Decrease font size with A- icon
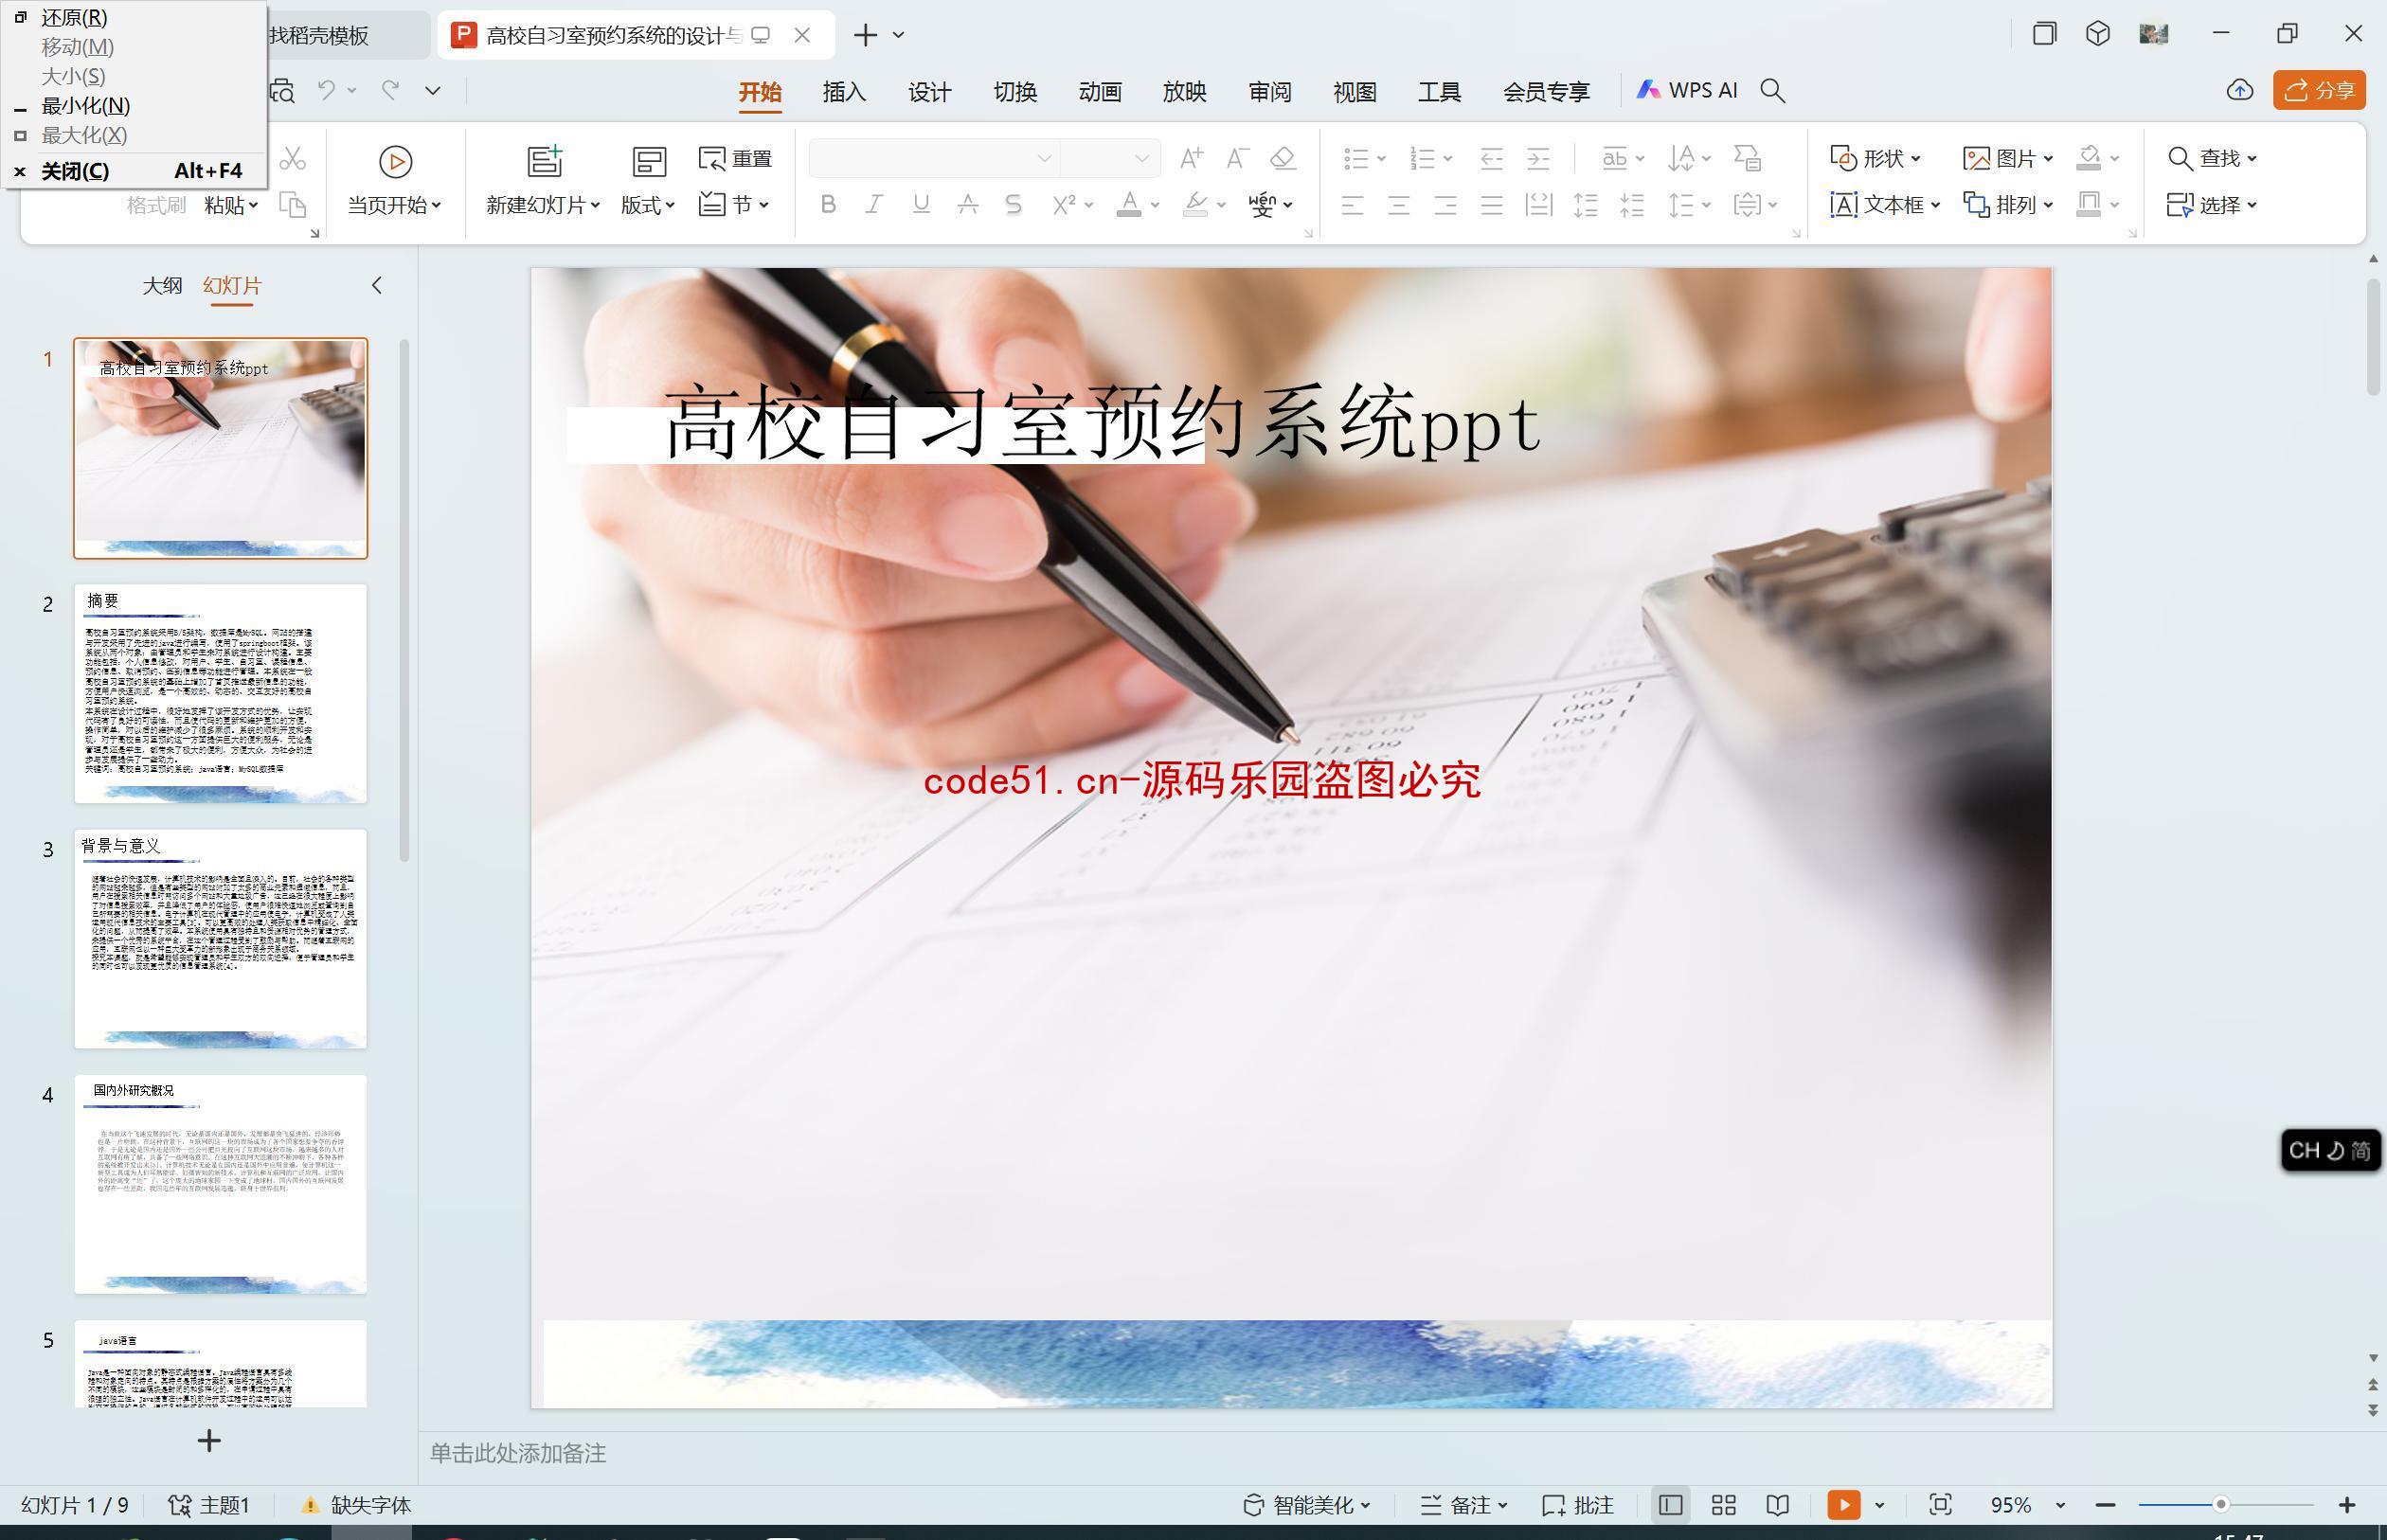This screenshot has height=1540, width=2387. click(1237, 158)
